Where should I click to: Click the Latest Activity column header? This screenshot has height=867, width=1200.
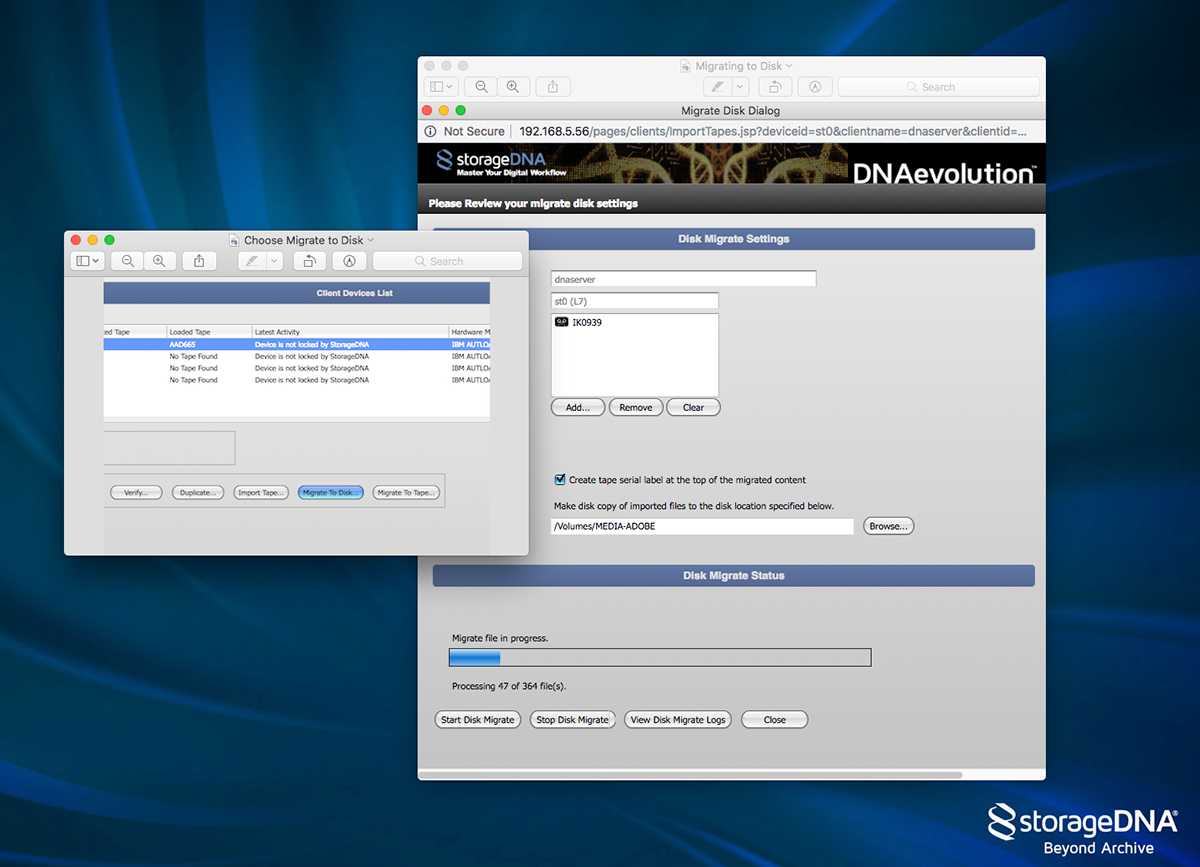pos(350,332)
